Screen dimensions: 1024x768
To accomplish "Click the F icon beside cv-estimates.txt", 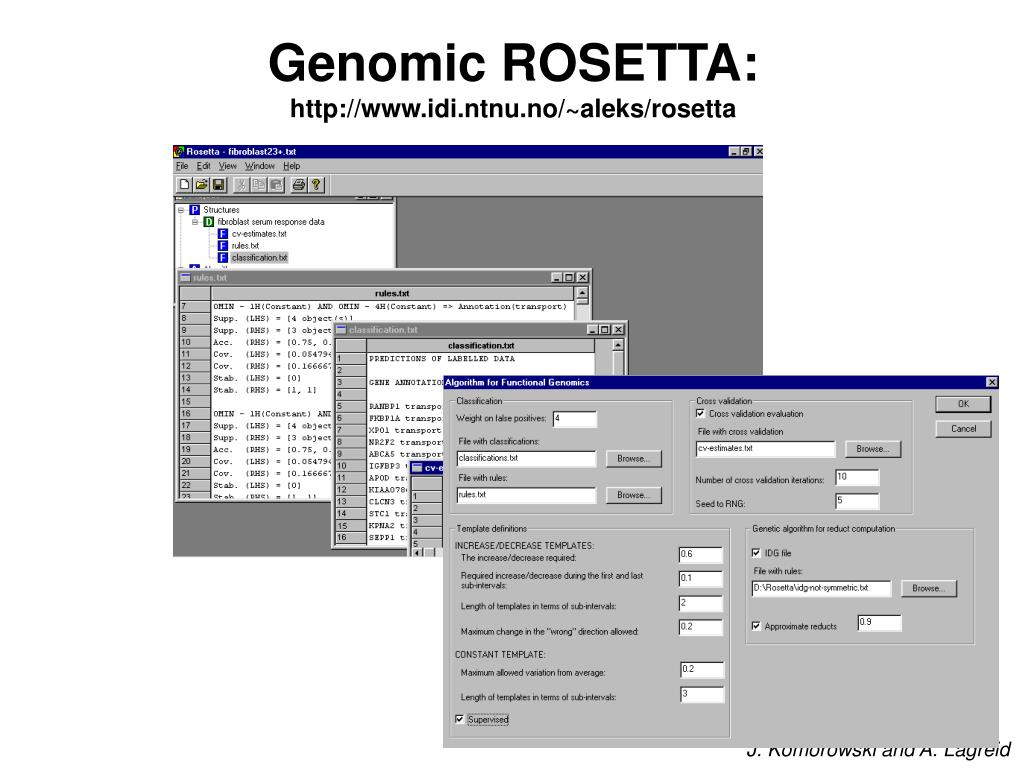I will 223,234.
